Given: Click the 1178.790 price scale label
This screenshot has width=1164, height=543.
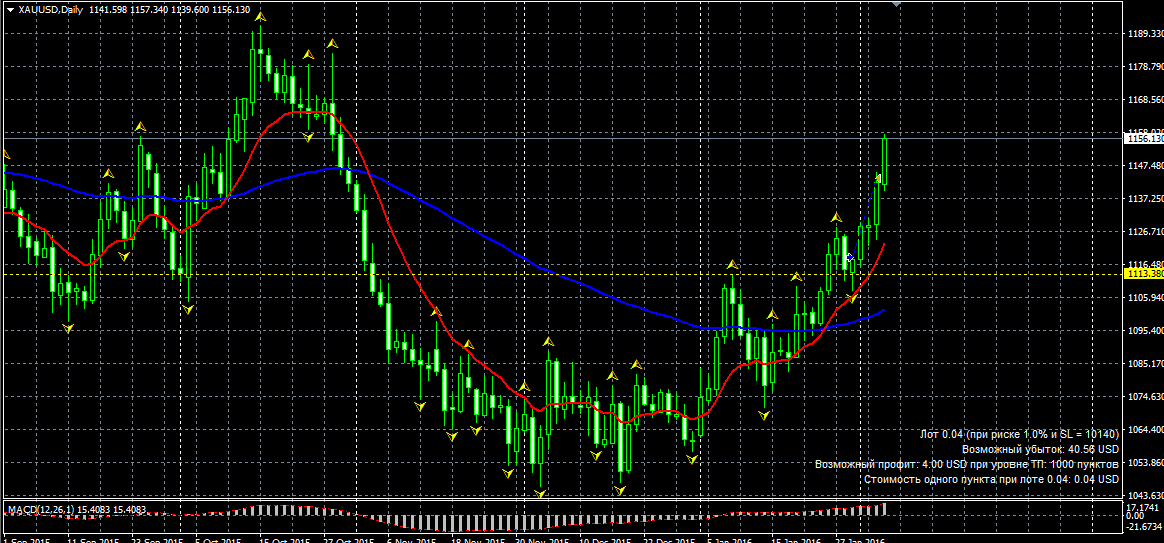Looking at the screenshot, I should coord(1144,67).
